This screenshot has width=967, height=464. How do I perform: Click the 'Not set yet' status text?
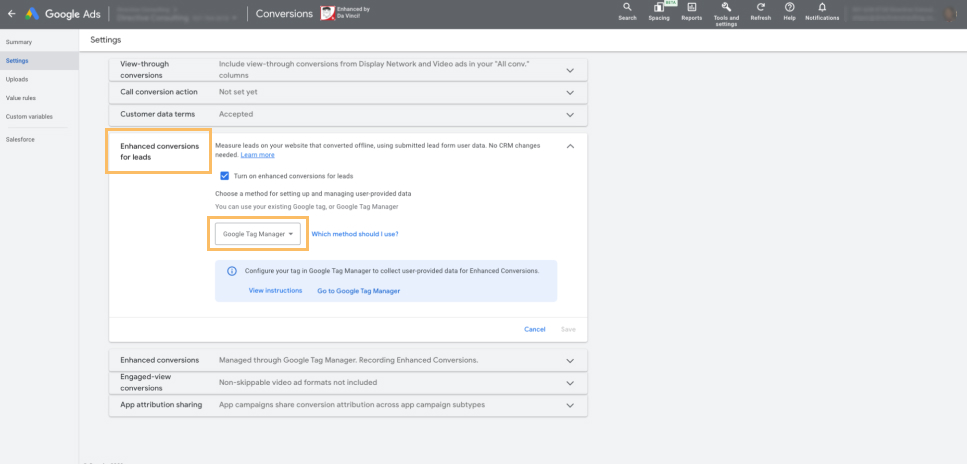[238, 92]
